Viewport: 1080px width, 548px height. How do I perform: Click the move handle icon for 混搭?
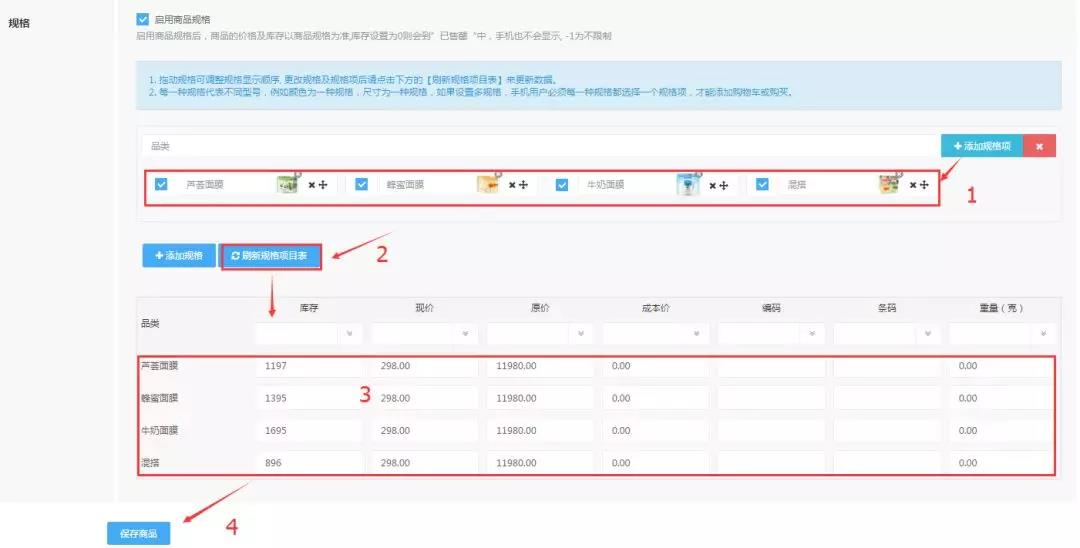tap(923, 185)
